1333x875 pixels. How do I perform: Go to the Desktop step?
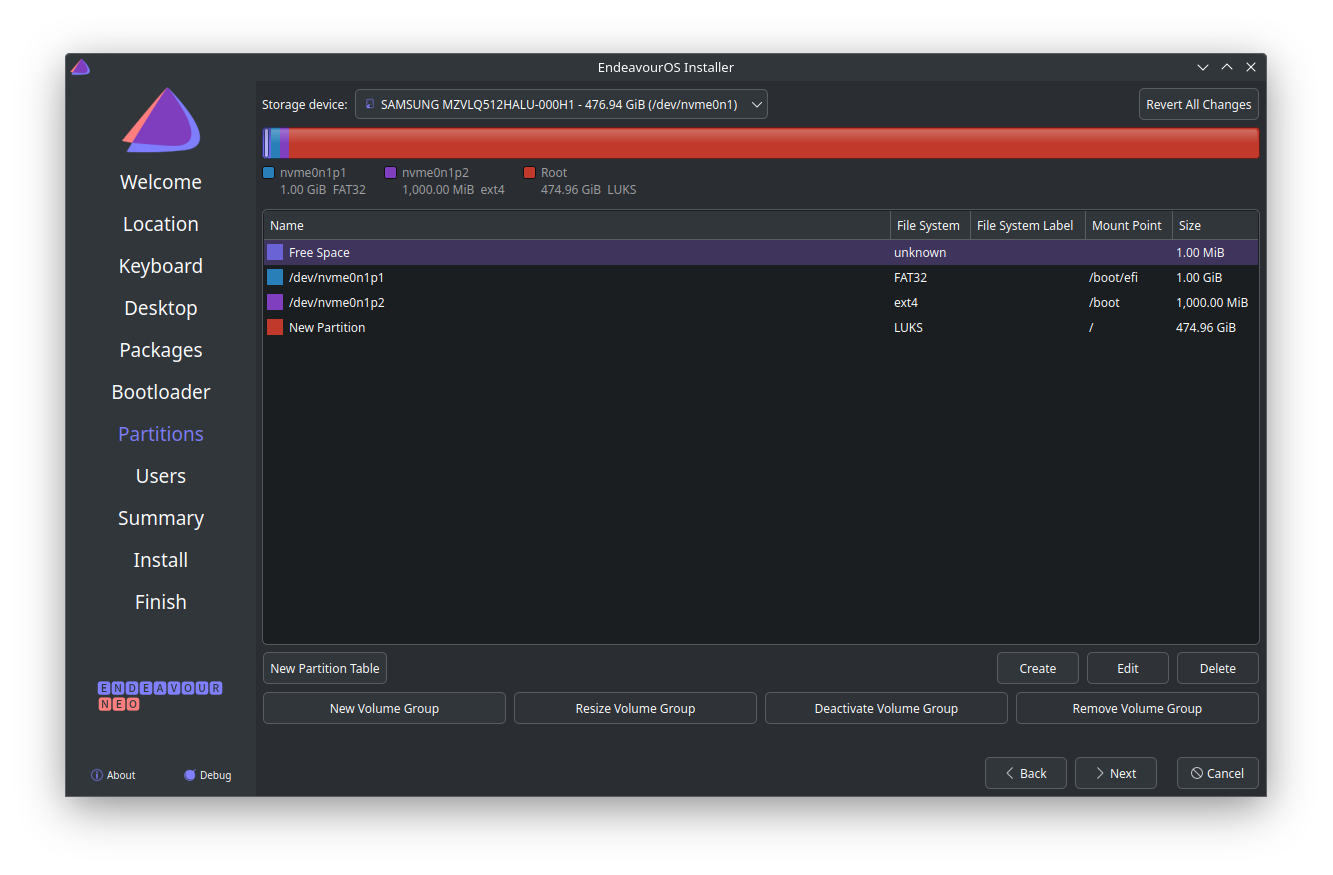click(161, 308)
